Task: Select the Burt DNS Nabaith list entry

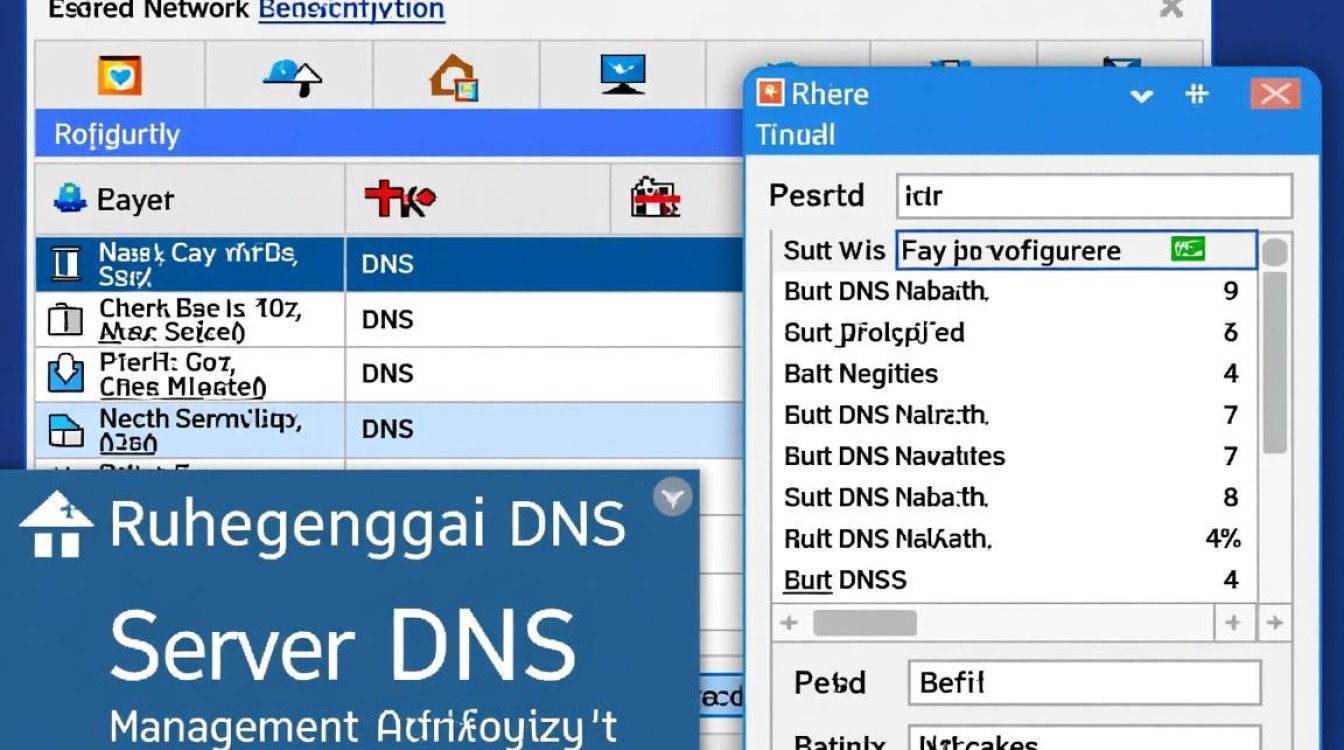Action: 886,291
